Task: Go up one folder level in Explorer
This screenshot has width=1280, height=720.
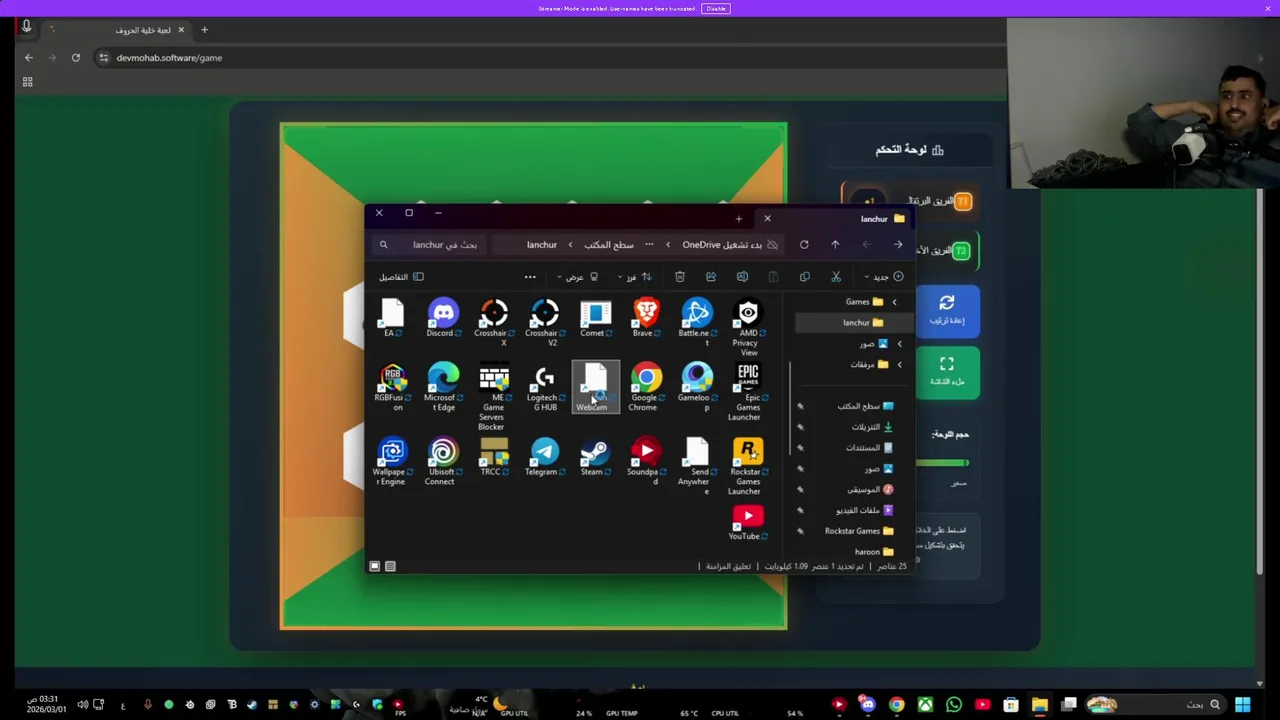Action: [835, 245]
